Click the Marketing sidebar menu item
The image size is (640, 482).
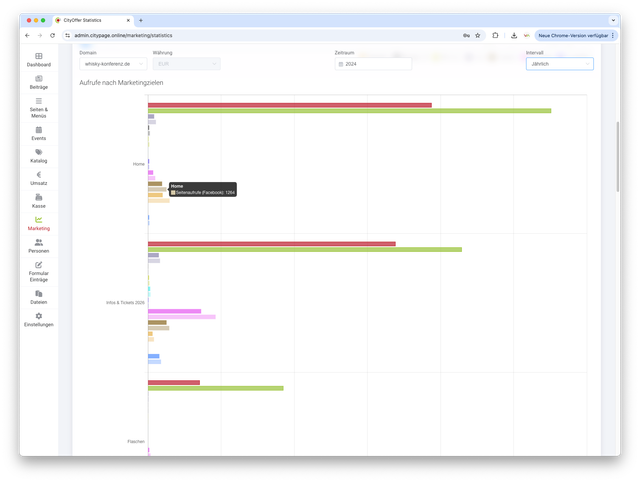pos(38,223)
